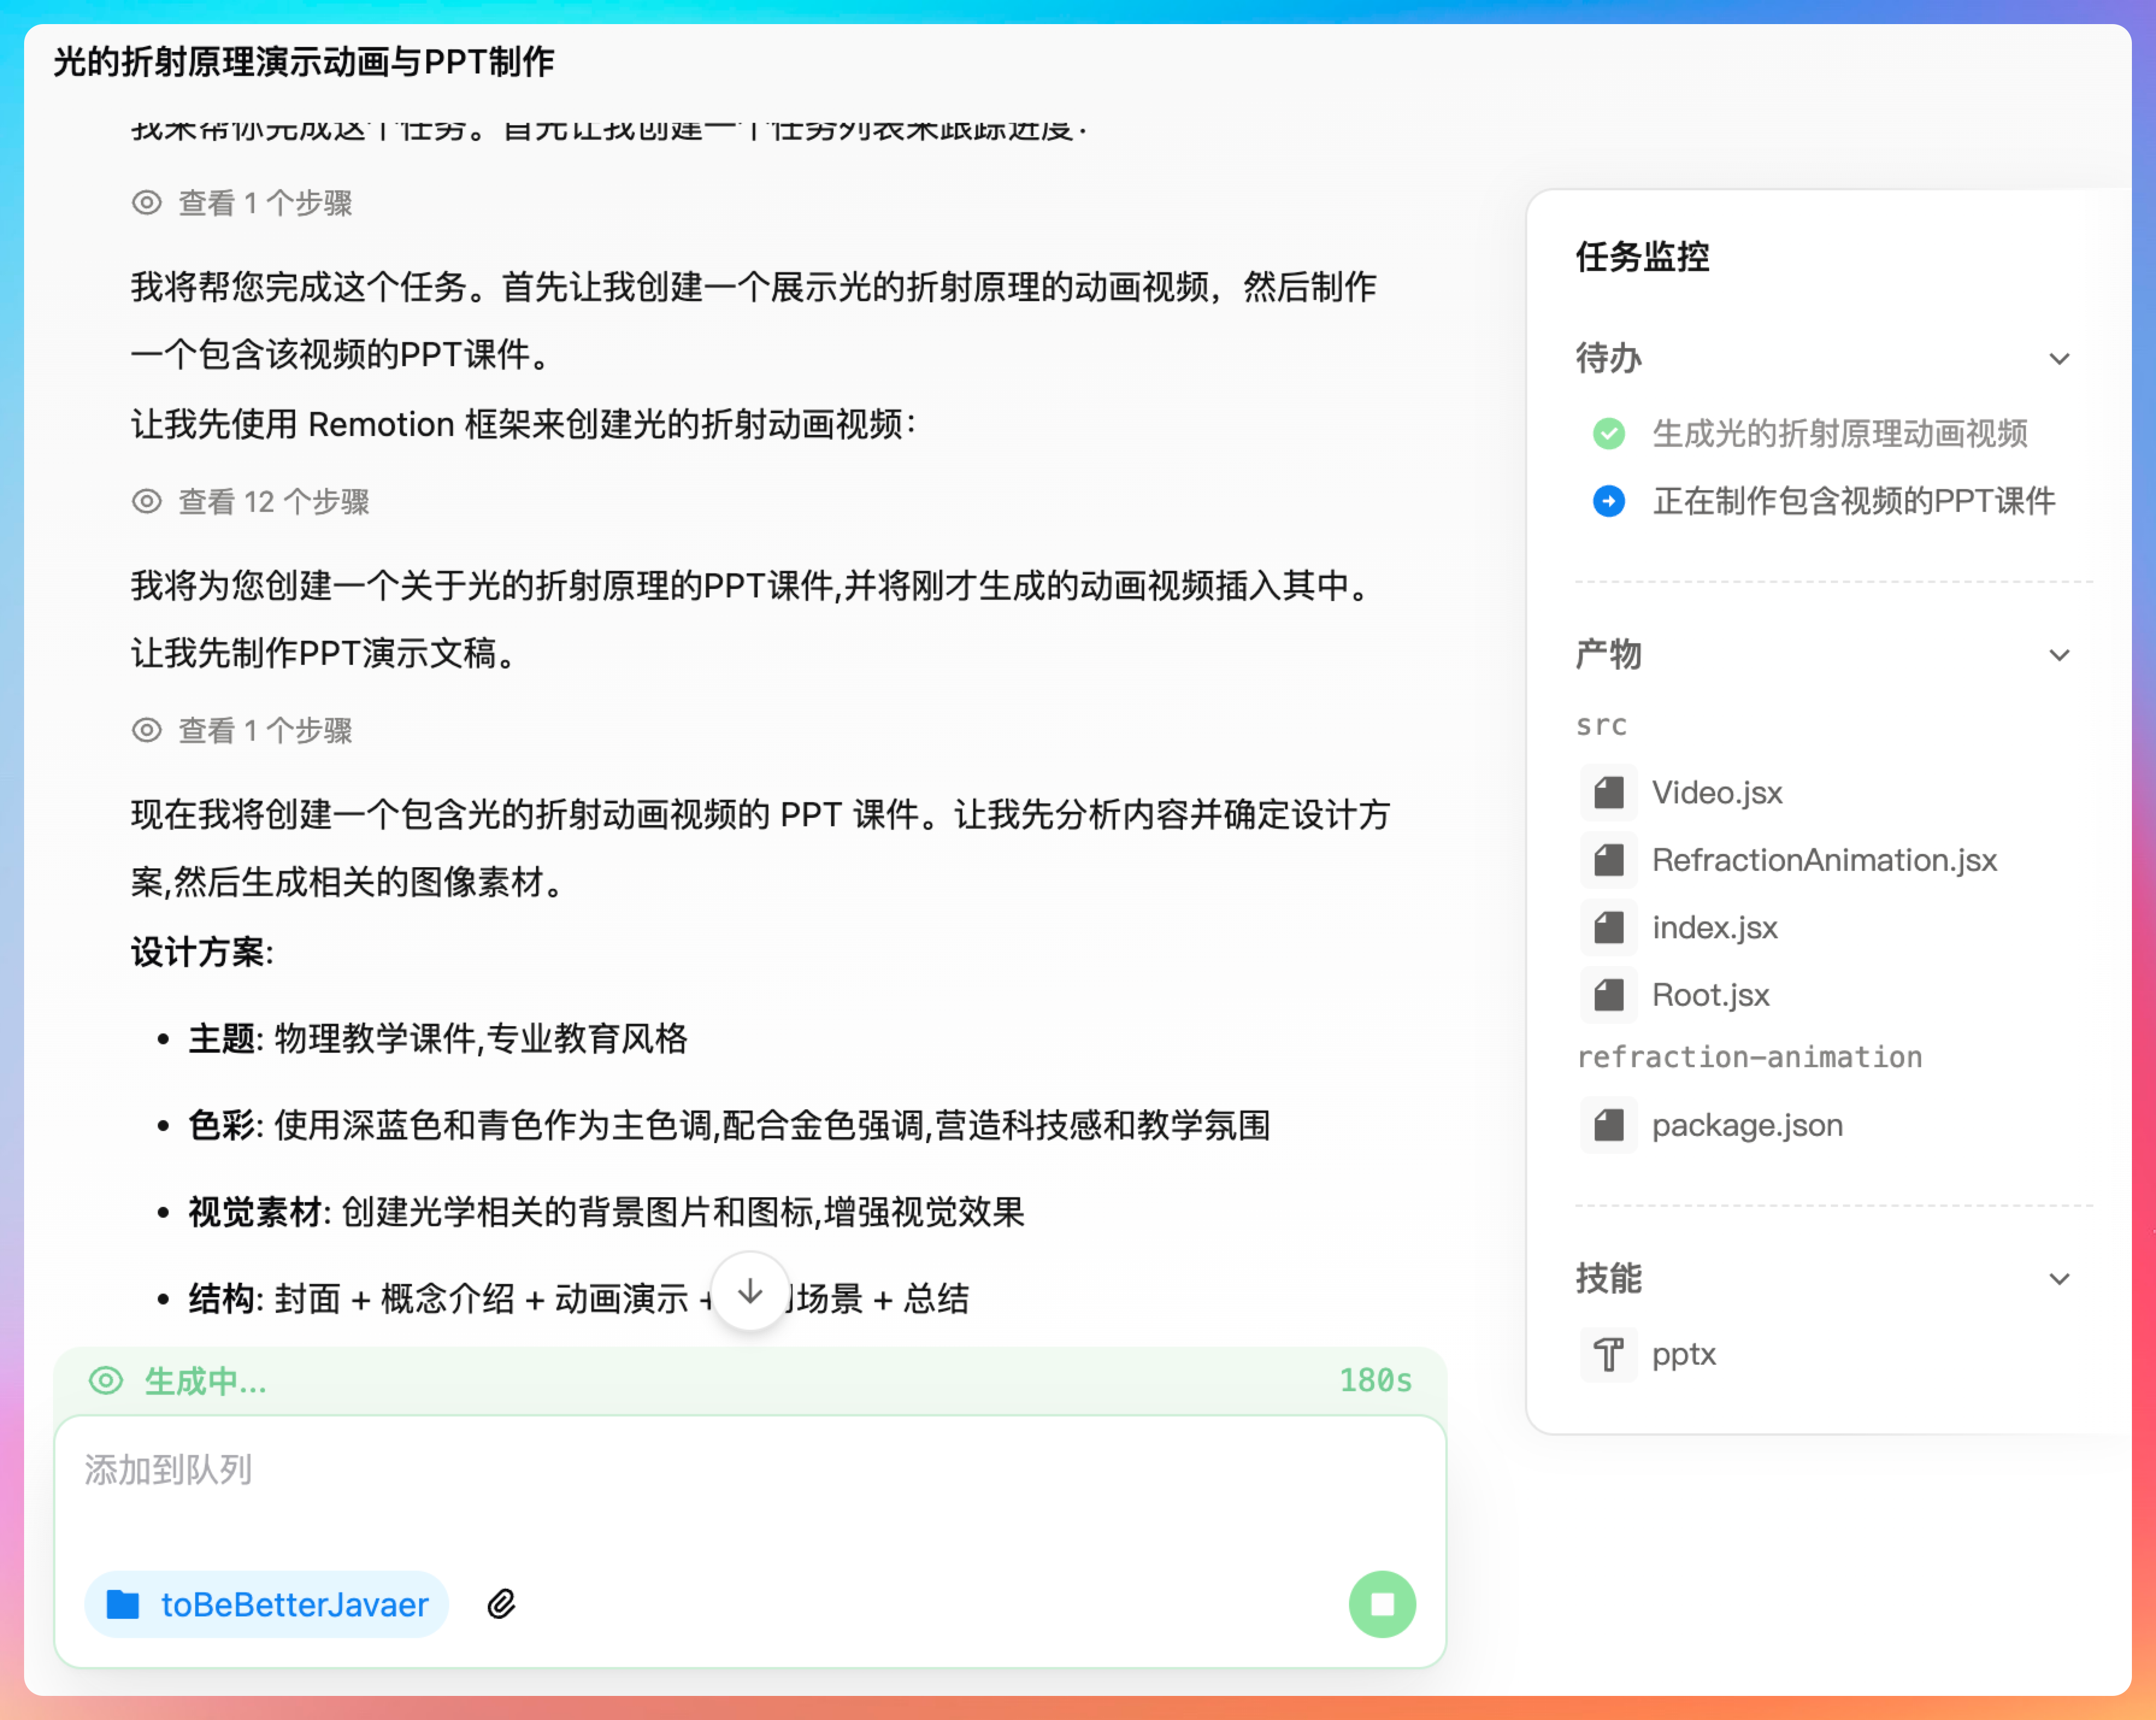
Task: Open the index.jsx file
Action: [x=1714, y=928]
